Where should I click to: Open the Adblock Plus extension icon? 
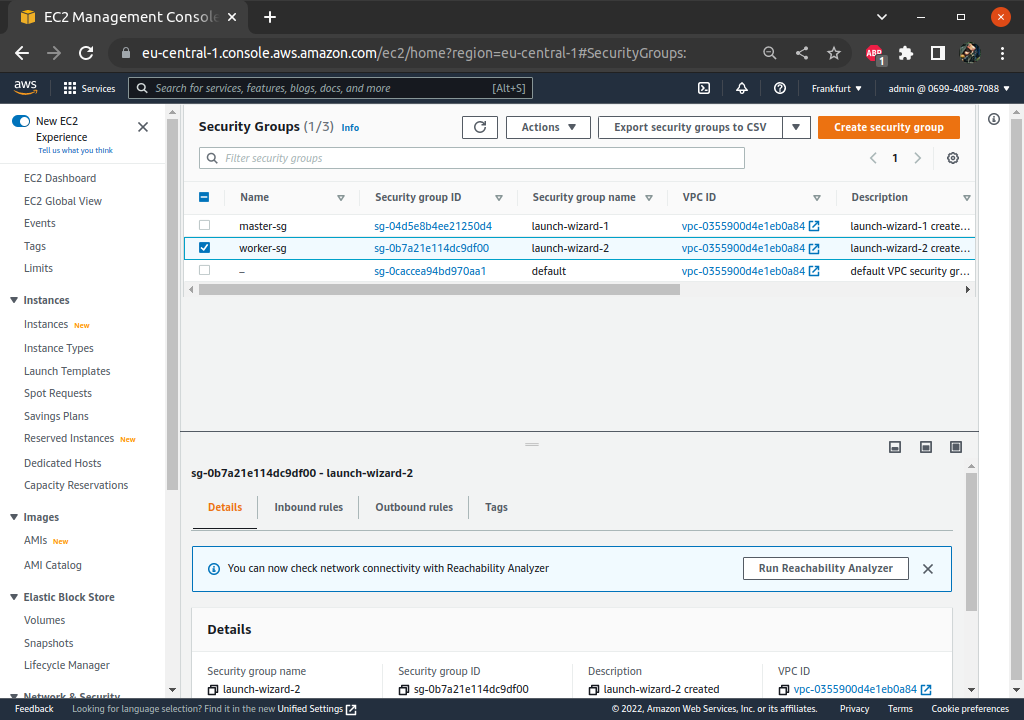874,54
